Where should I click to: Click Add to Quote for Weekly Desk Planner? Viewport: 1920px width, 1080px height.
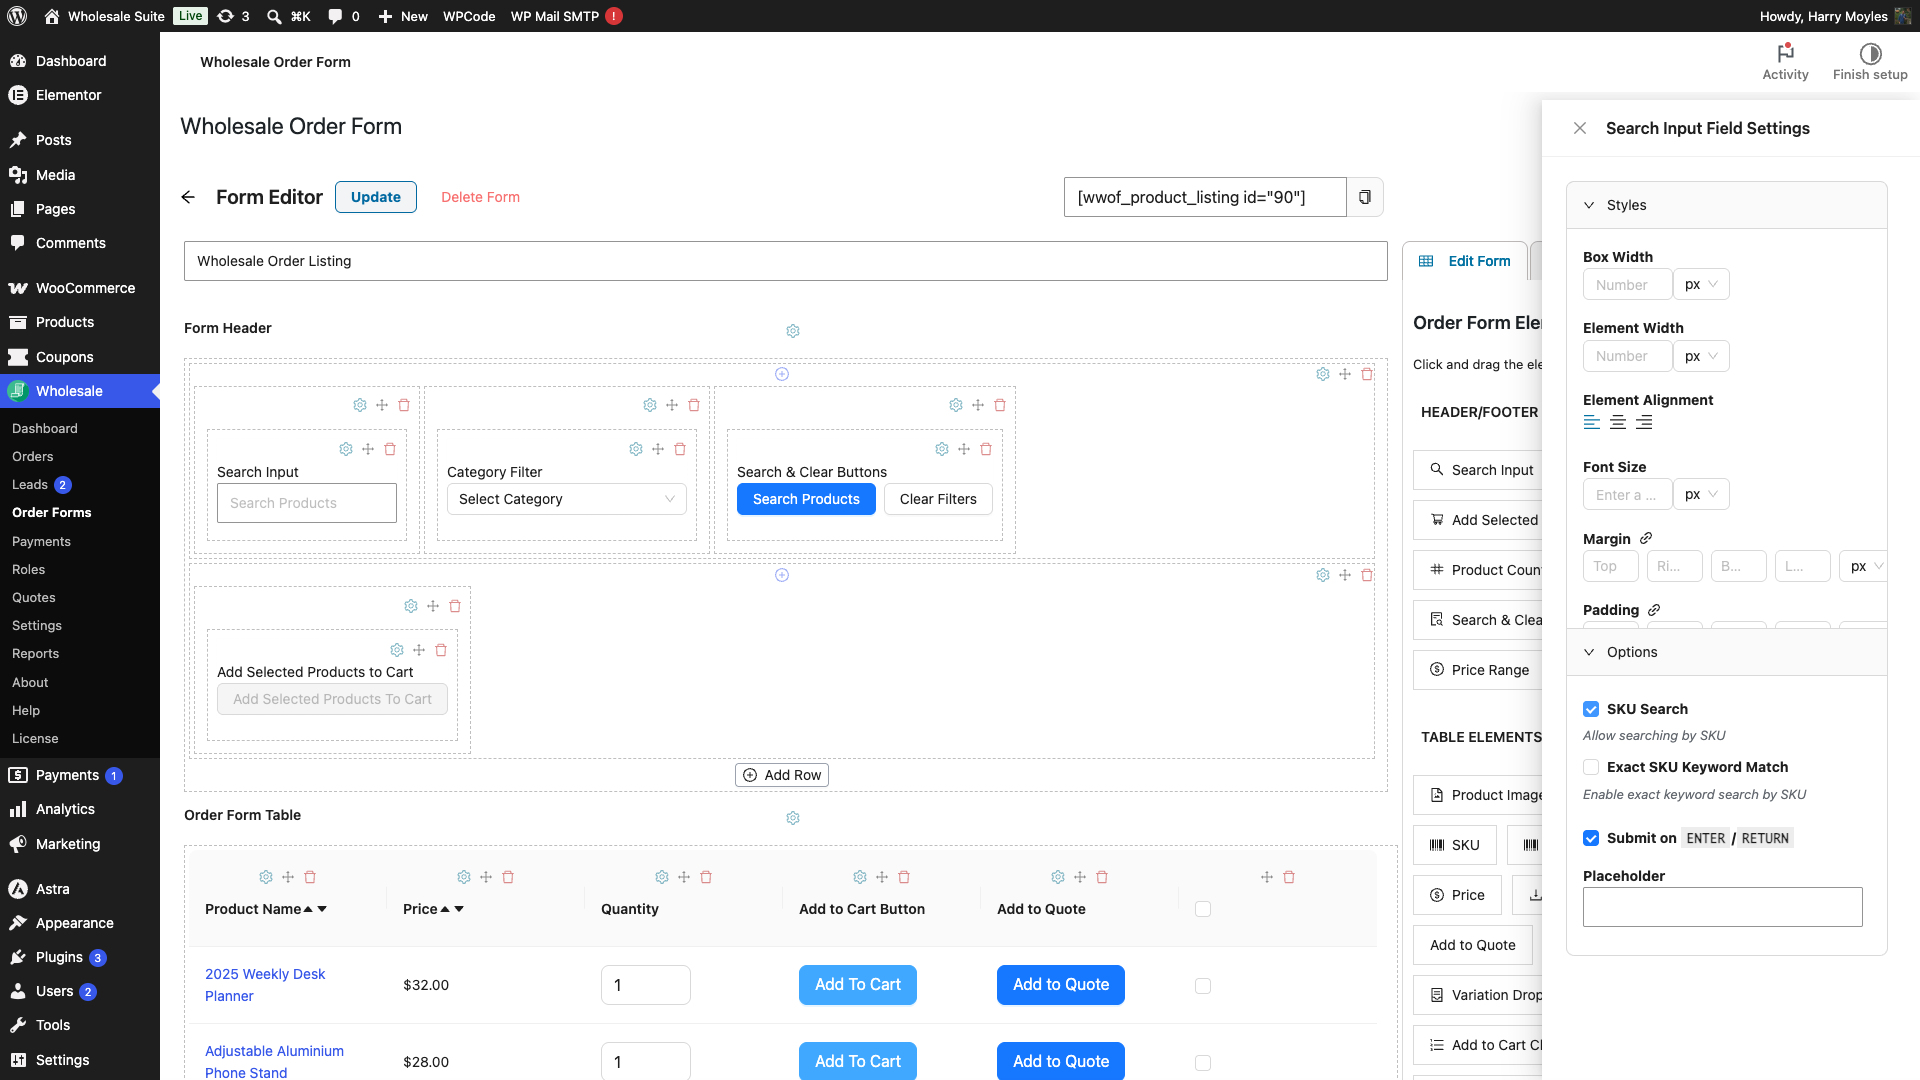point(1061,984)
